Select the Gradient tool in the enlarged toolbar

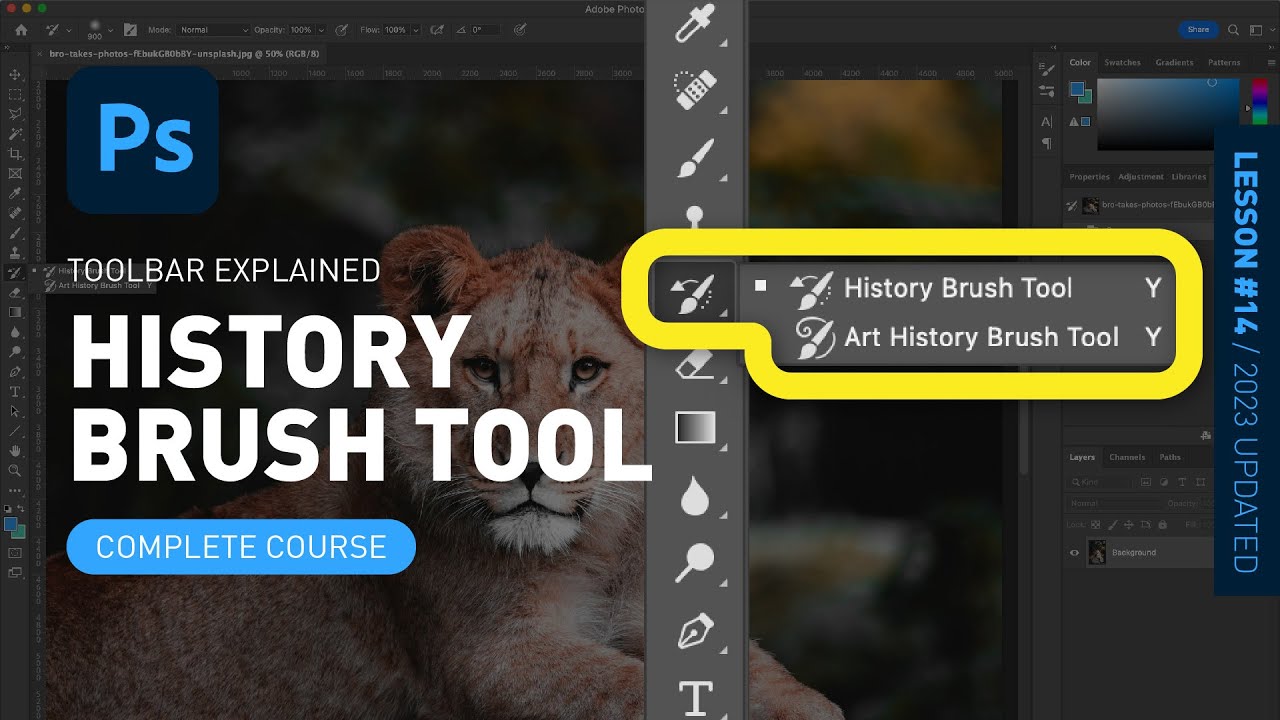tap(695, 428)
